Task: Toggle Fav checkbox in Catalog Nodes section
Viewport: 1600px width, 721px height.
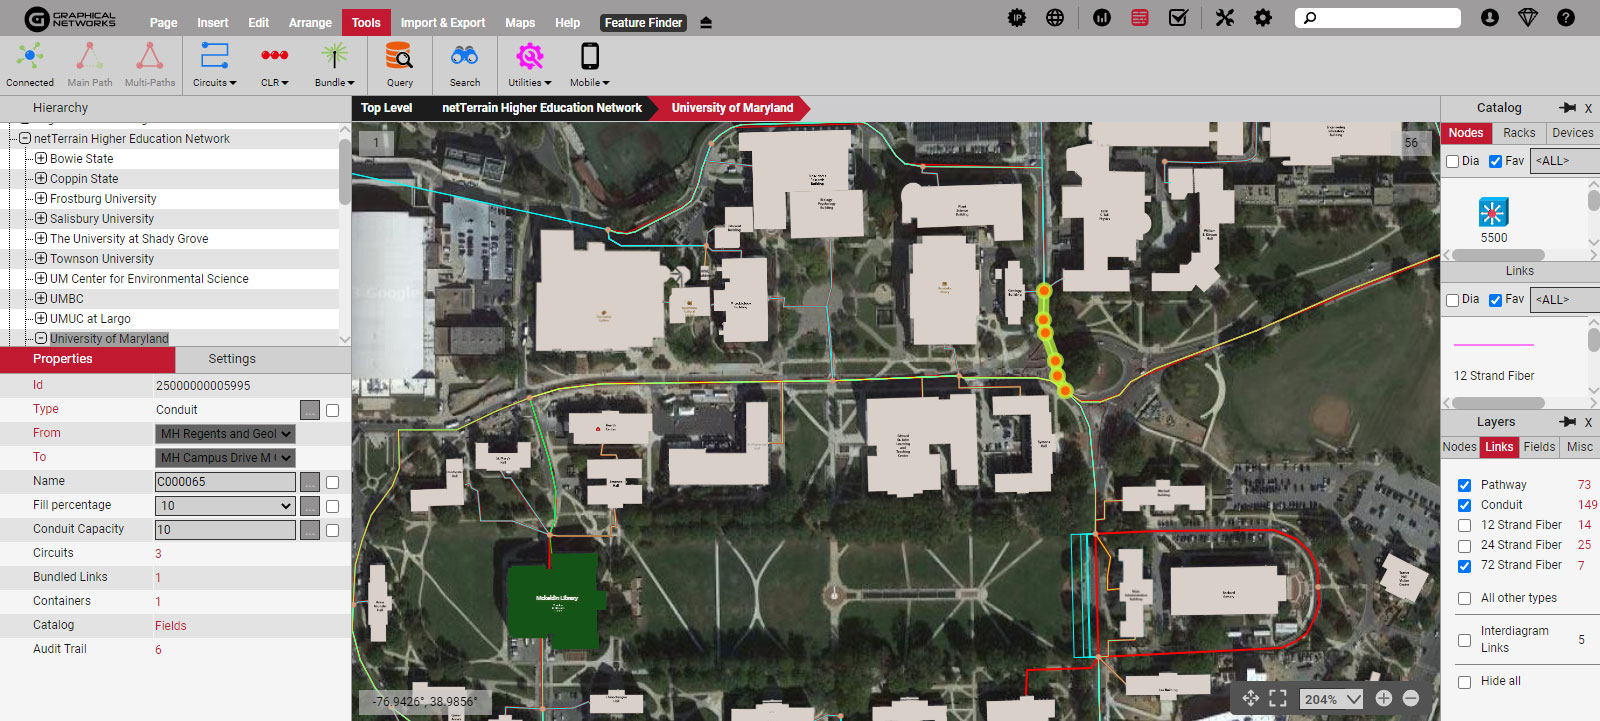Action: pos(1495,161)
